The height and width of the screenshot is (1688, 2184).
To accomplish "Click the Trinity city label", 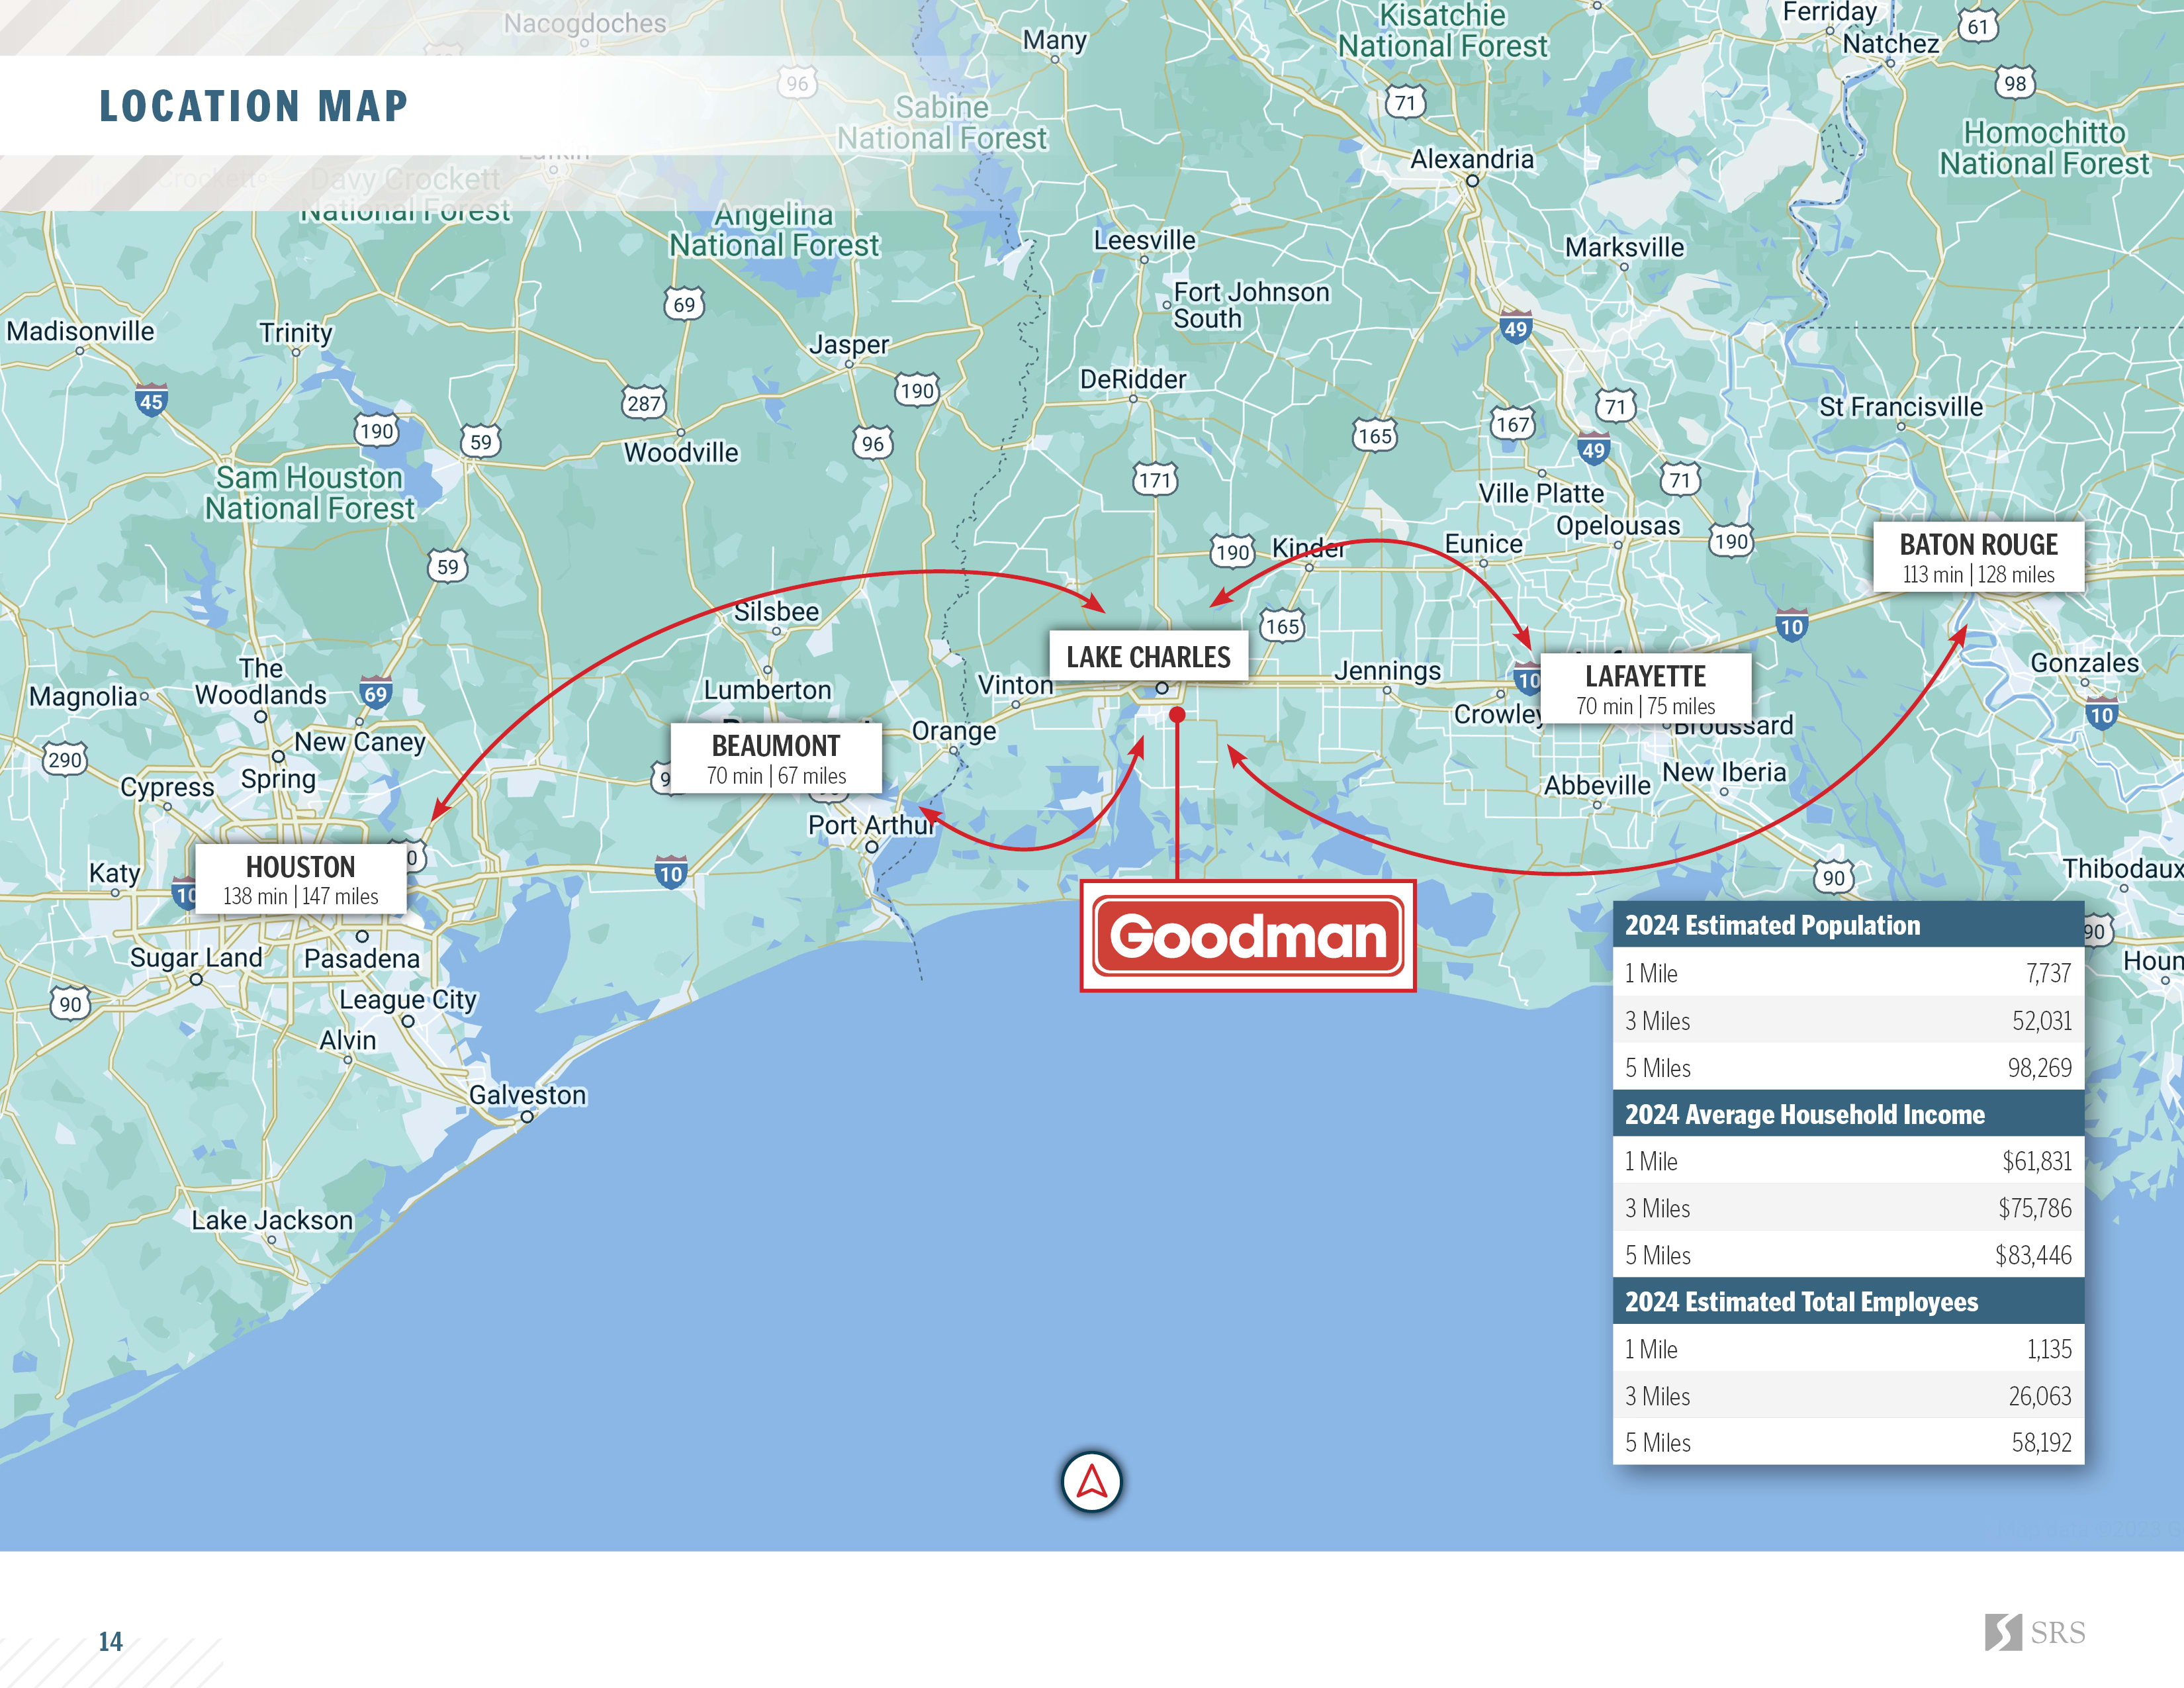I will (295, 332).
